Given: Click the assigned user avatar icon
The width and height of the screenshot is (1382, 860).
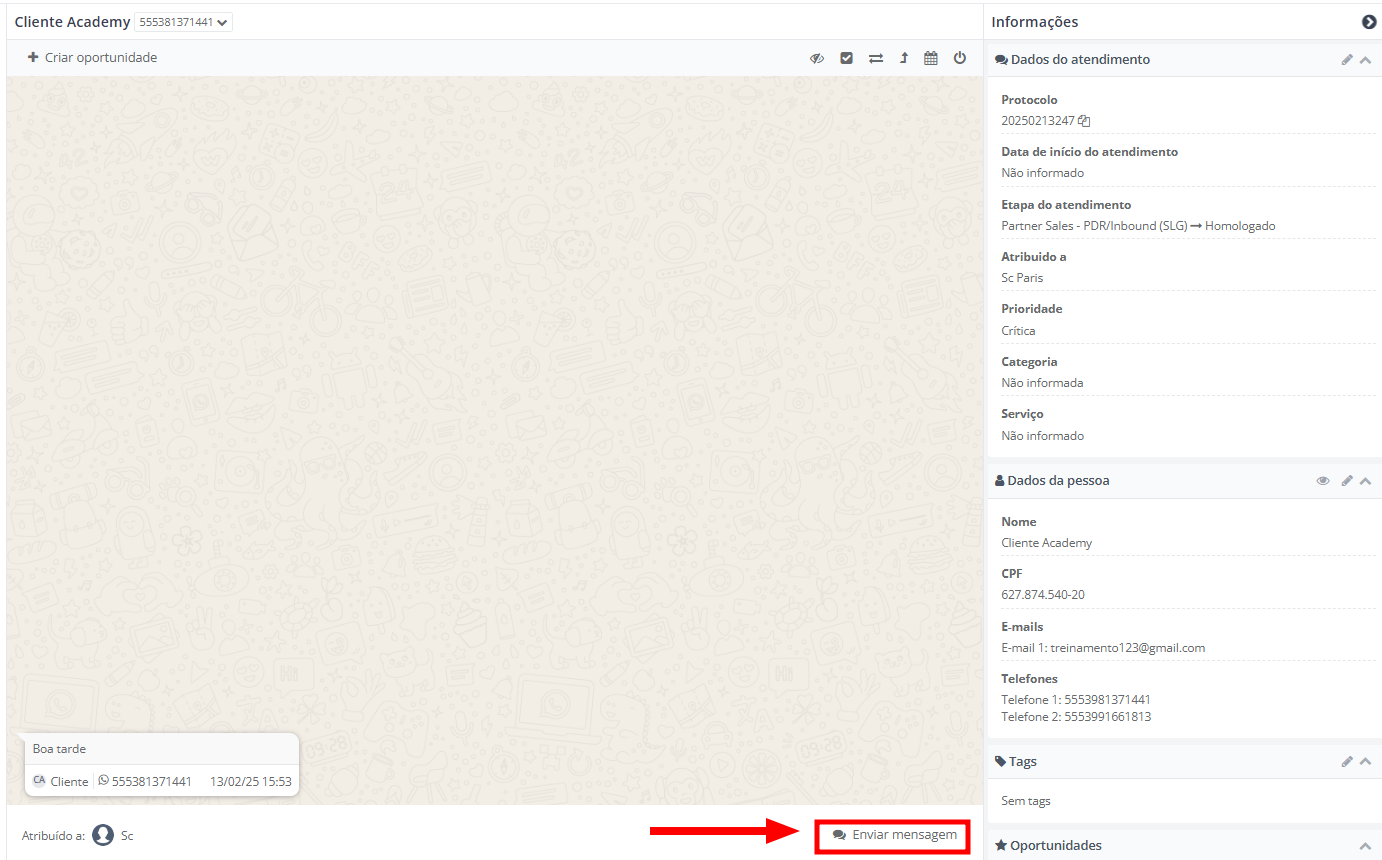Looking at the screenshot, I should point(103,835).
